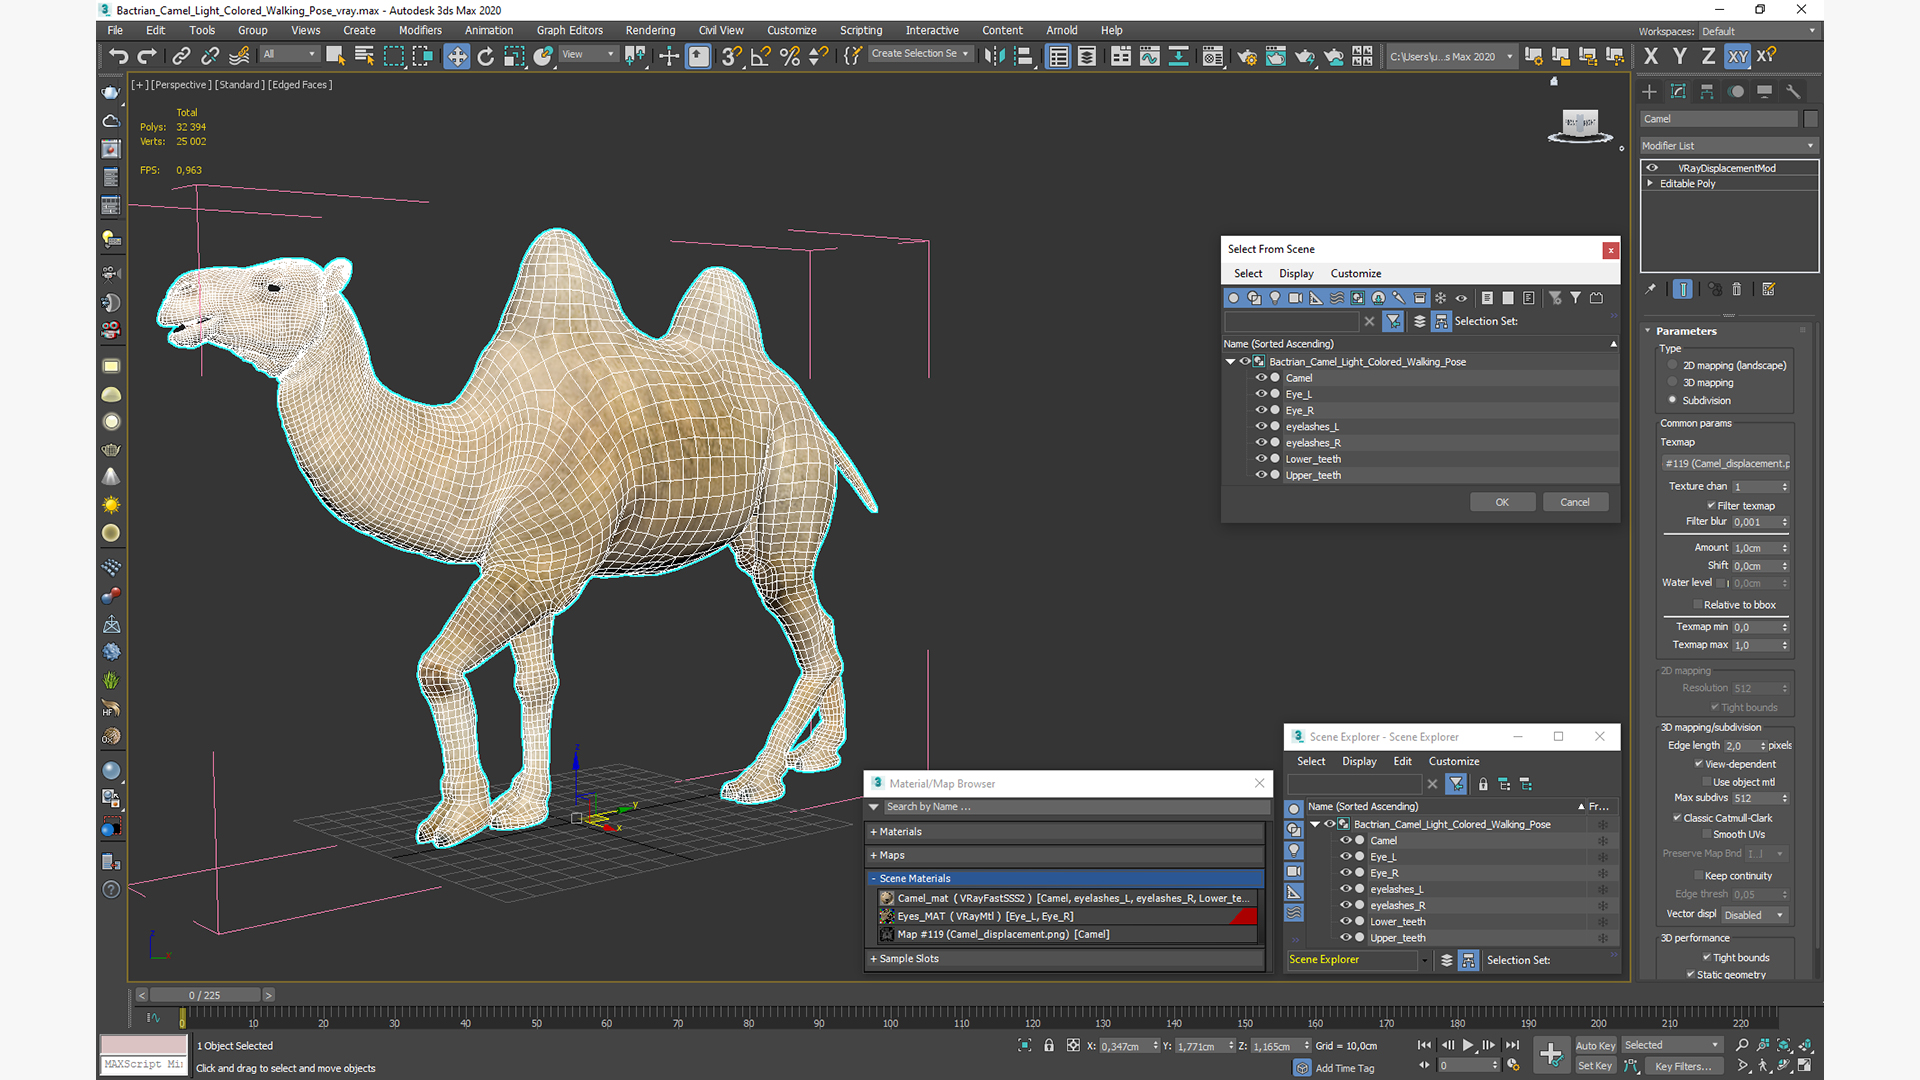The image size is (1920, 1080).
Task: Open the Select by Name toolbar icon
Action: pyautogui.click(x=364, y=56)
